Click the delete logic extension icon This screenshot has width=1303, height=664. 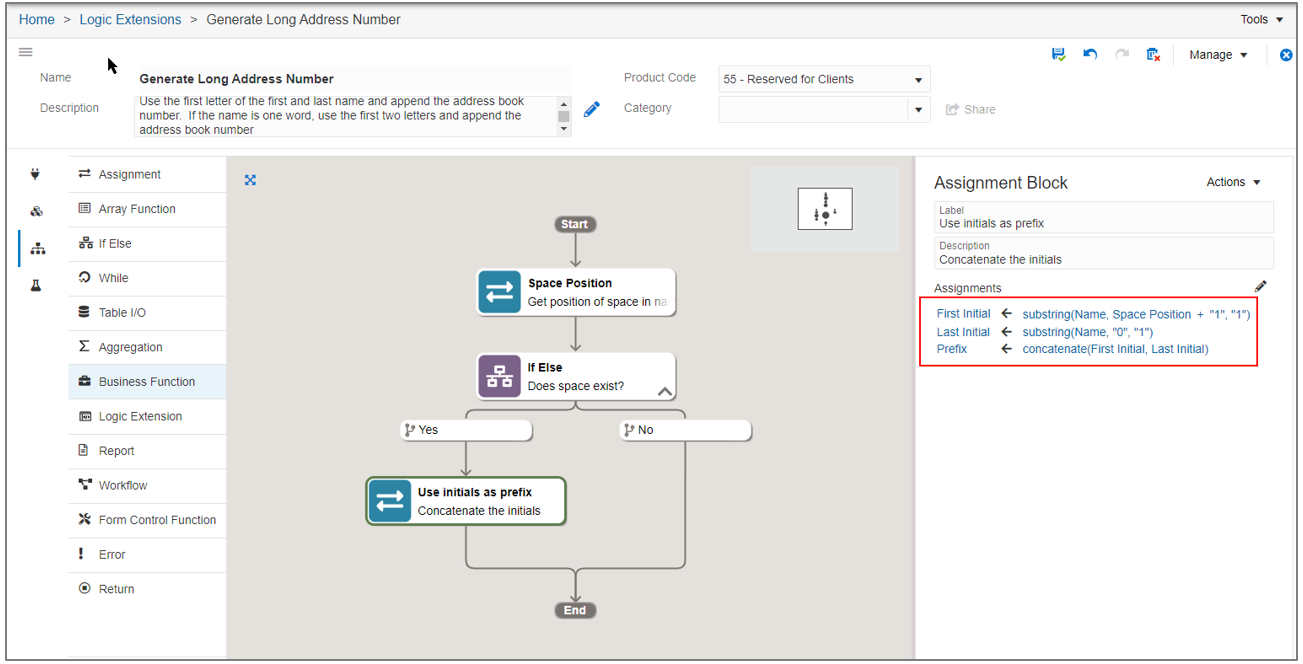click(x=1152, y=55)
